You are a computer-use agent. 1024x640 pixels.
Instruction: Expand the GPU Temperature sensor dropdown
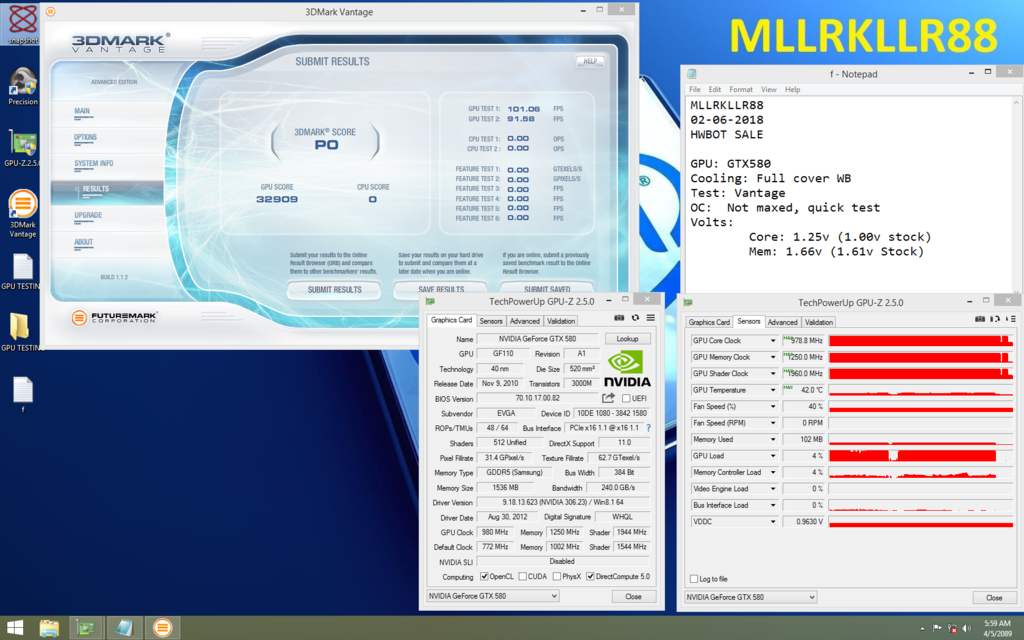point(773,390)
